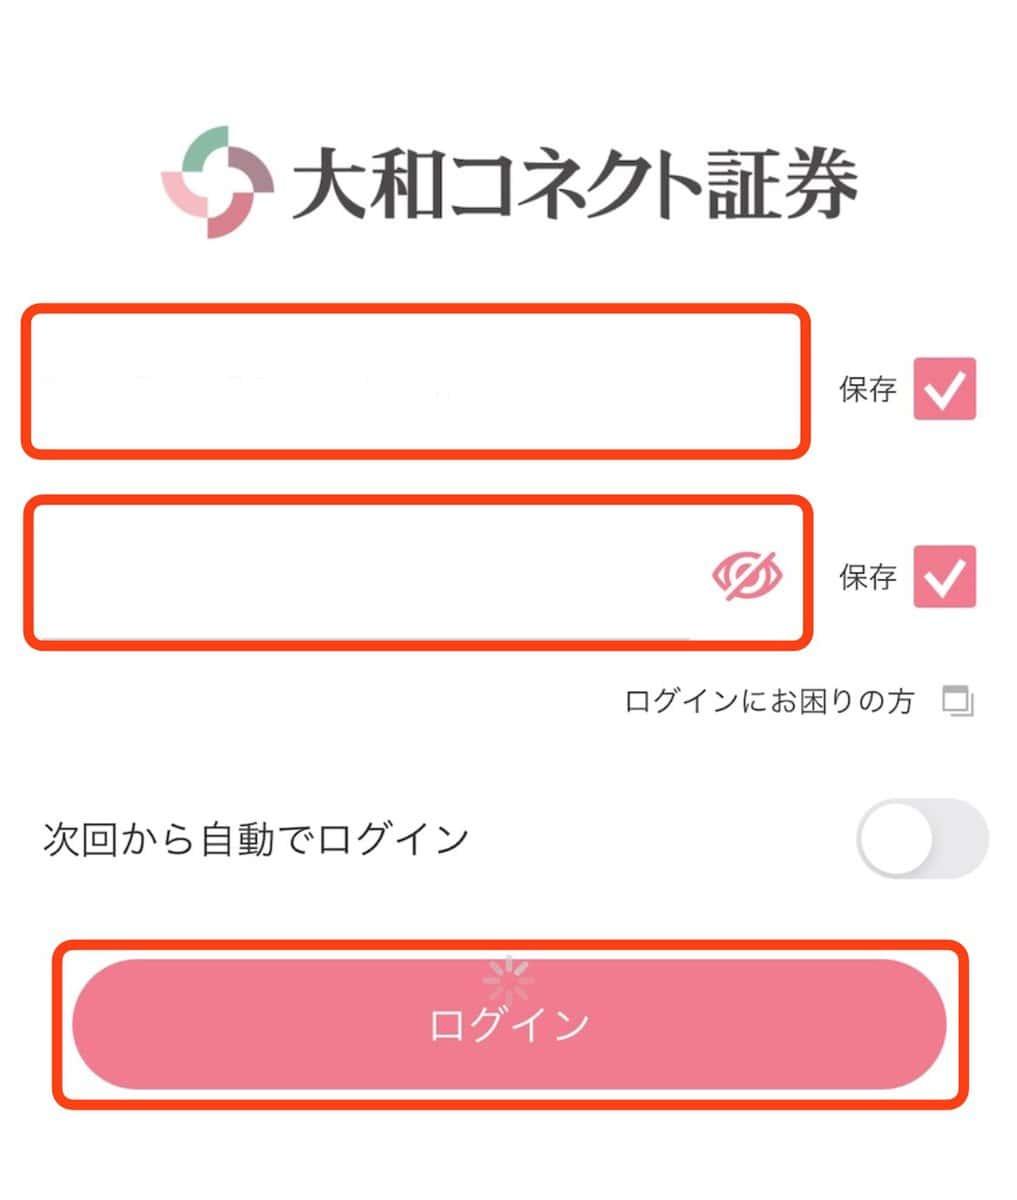The height and width of the screenshot is (1200, 1017).
Task: Click the 保存 label next to the ID field
Action: [x=867, y=389]
